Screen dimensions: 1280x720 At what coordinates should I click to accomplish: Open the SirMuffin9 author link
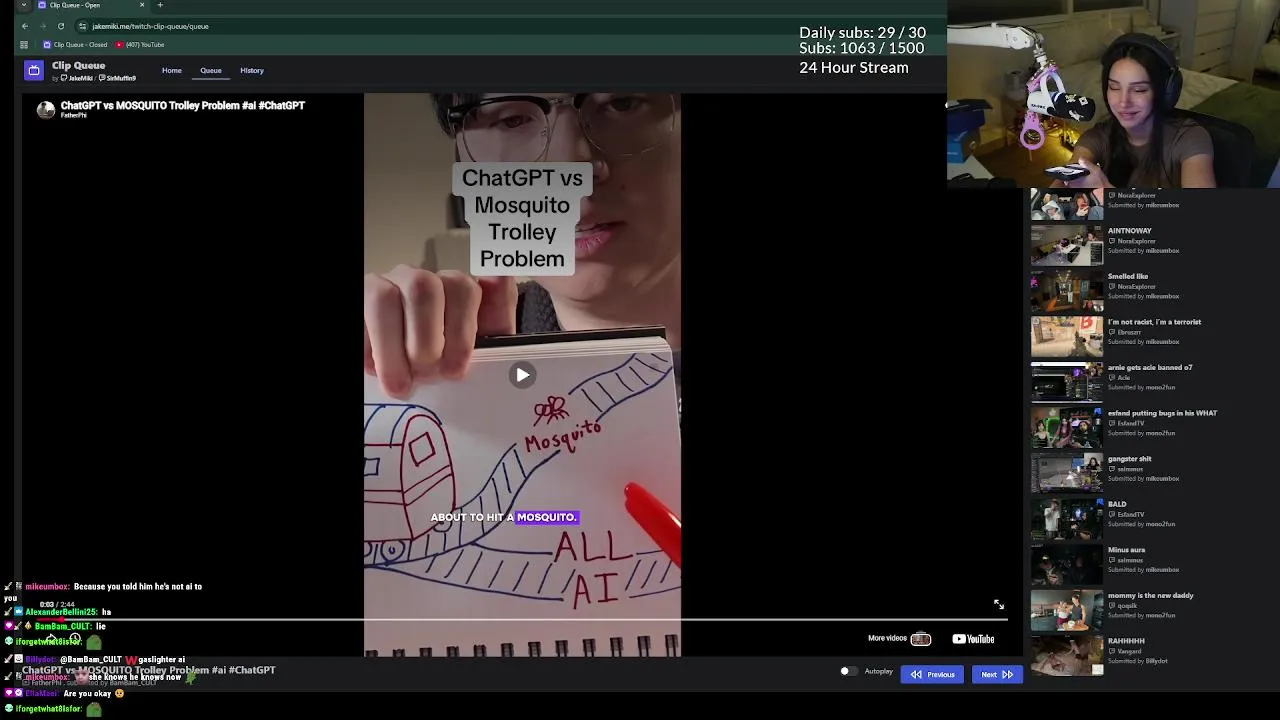117,78
